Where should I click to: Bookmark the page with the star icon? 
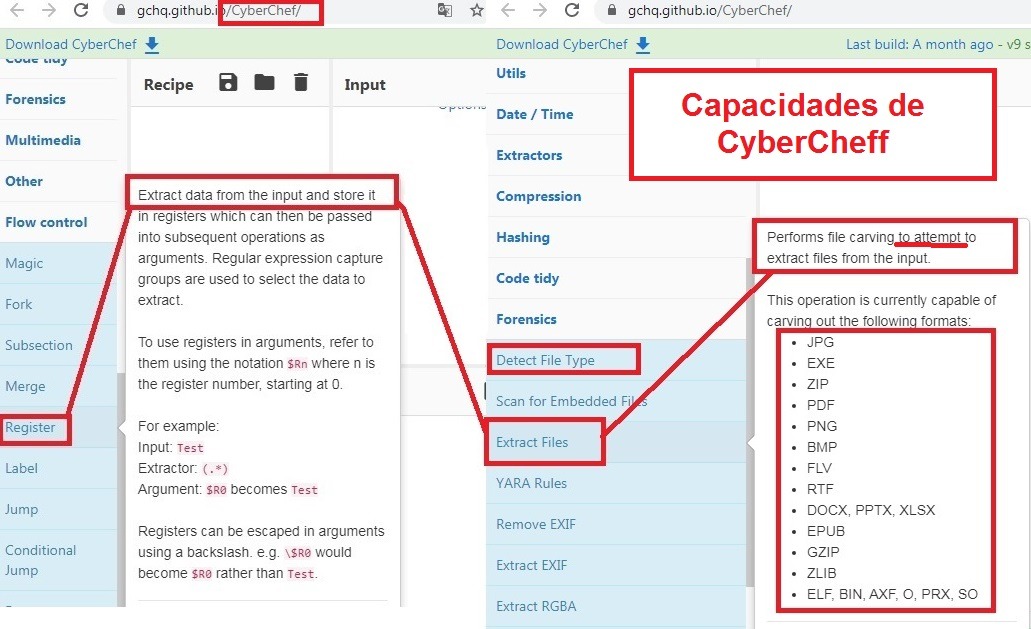click(477, 10)
